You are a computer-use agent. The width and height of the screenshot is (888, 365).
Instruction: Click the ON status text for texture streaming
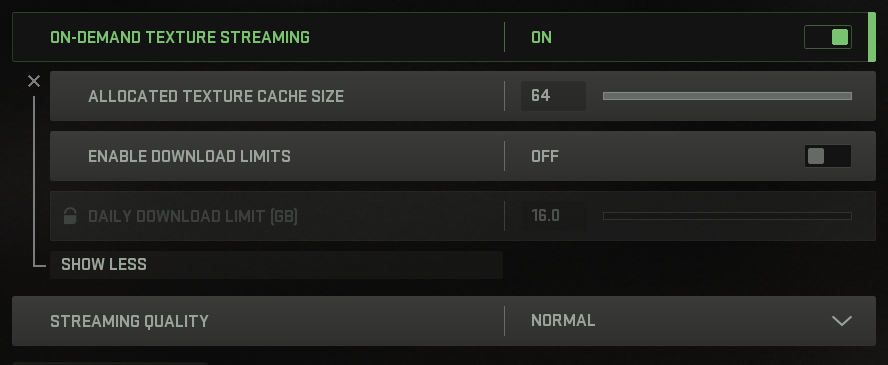(541, 37)
